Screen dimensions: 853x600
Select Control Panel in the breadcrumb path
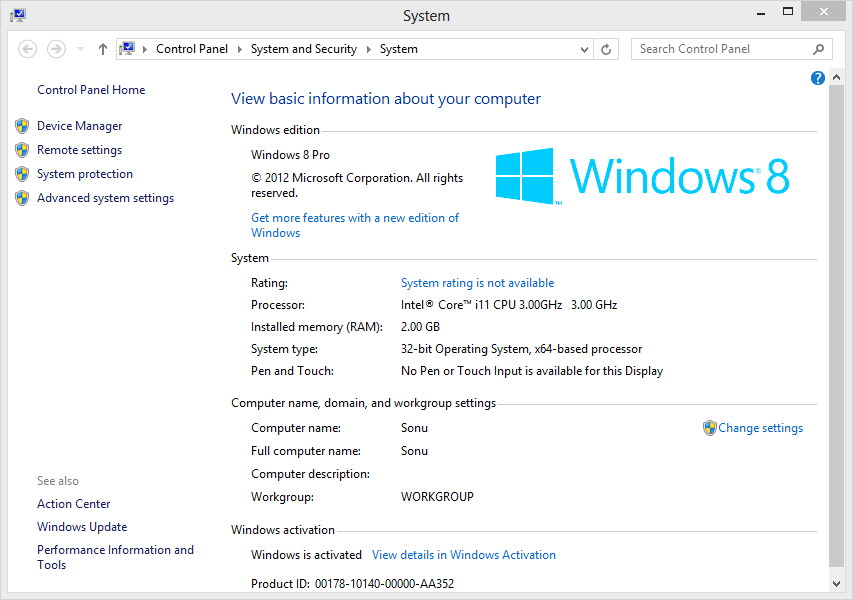click(x=192, y=48)
